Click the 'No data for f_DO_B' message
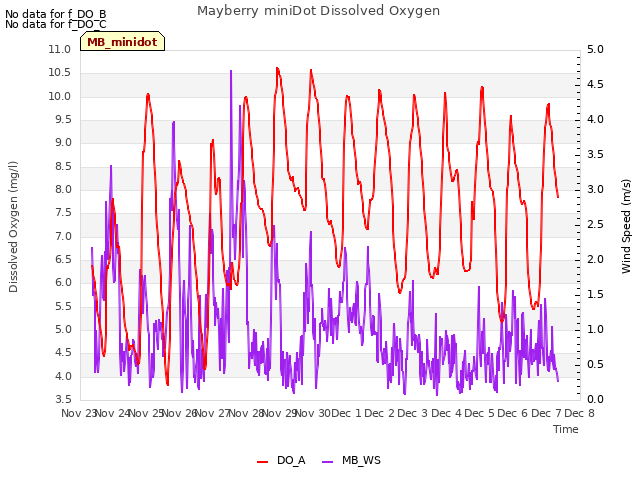Screen dimensions: 640x480 tap(56, 14)
